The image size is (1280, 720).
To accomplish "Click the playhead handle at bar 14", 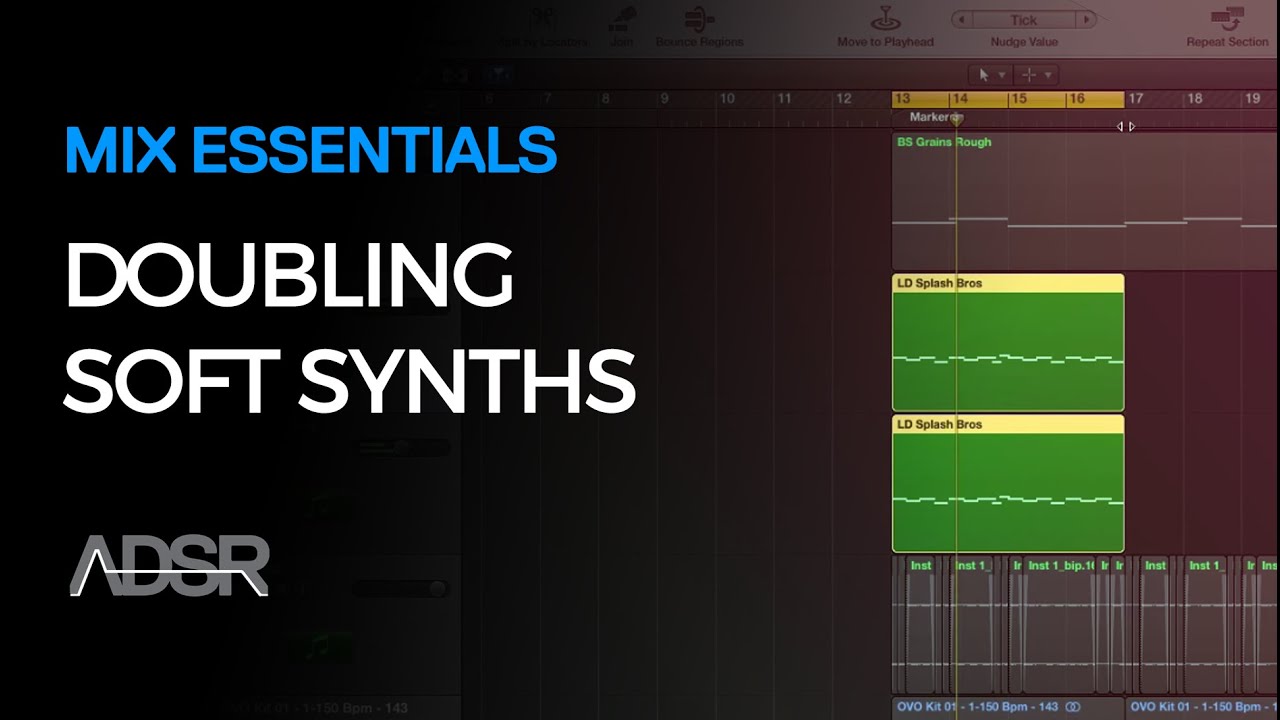I will click(x=956, y=119).
